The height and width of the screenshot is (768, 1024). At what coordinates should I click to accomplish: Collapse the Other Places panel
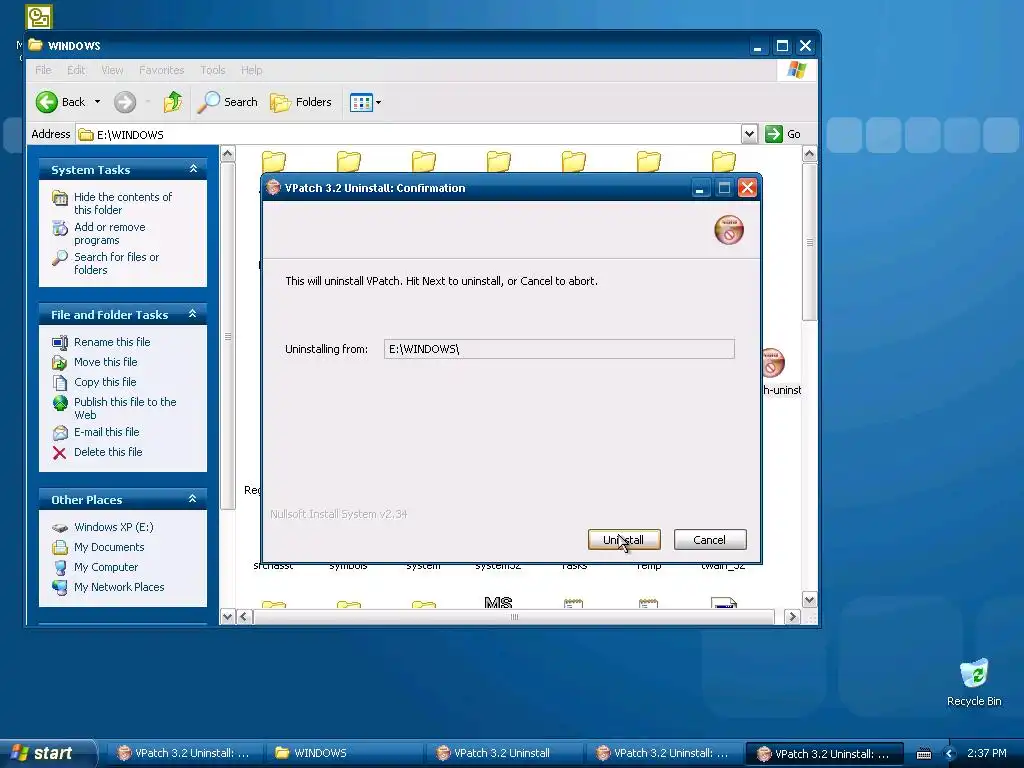[193, 499]
